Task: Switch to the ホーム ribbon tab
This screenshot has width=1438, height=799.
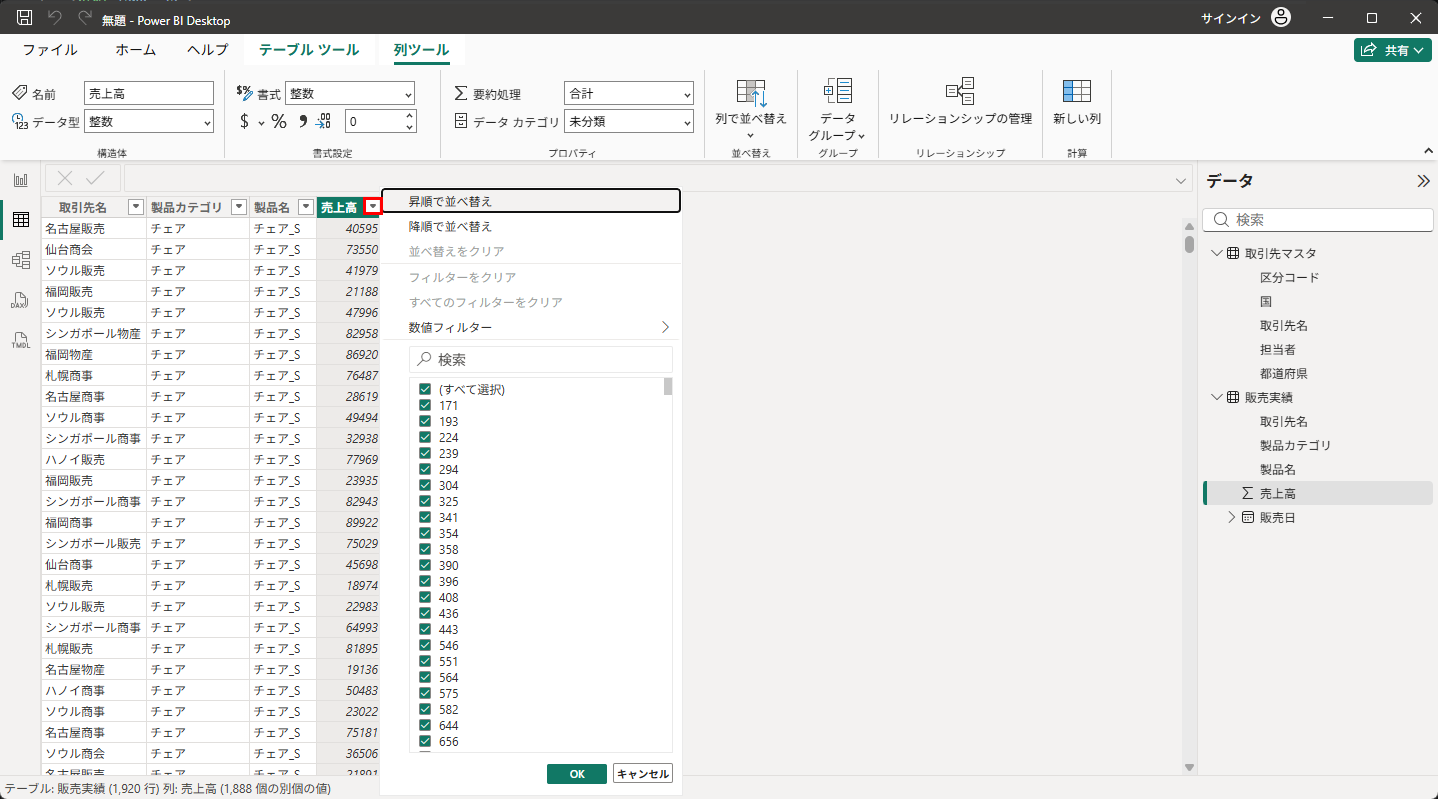Action: (x=135, y=49)
